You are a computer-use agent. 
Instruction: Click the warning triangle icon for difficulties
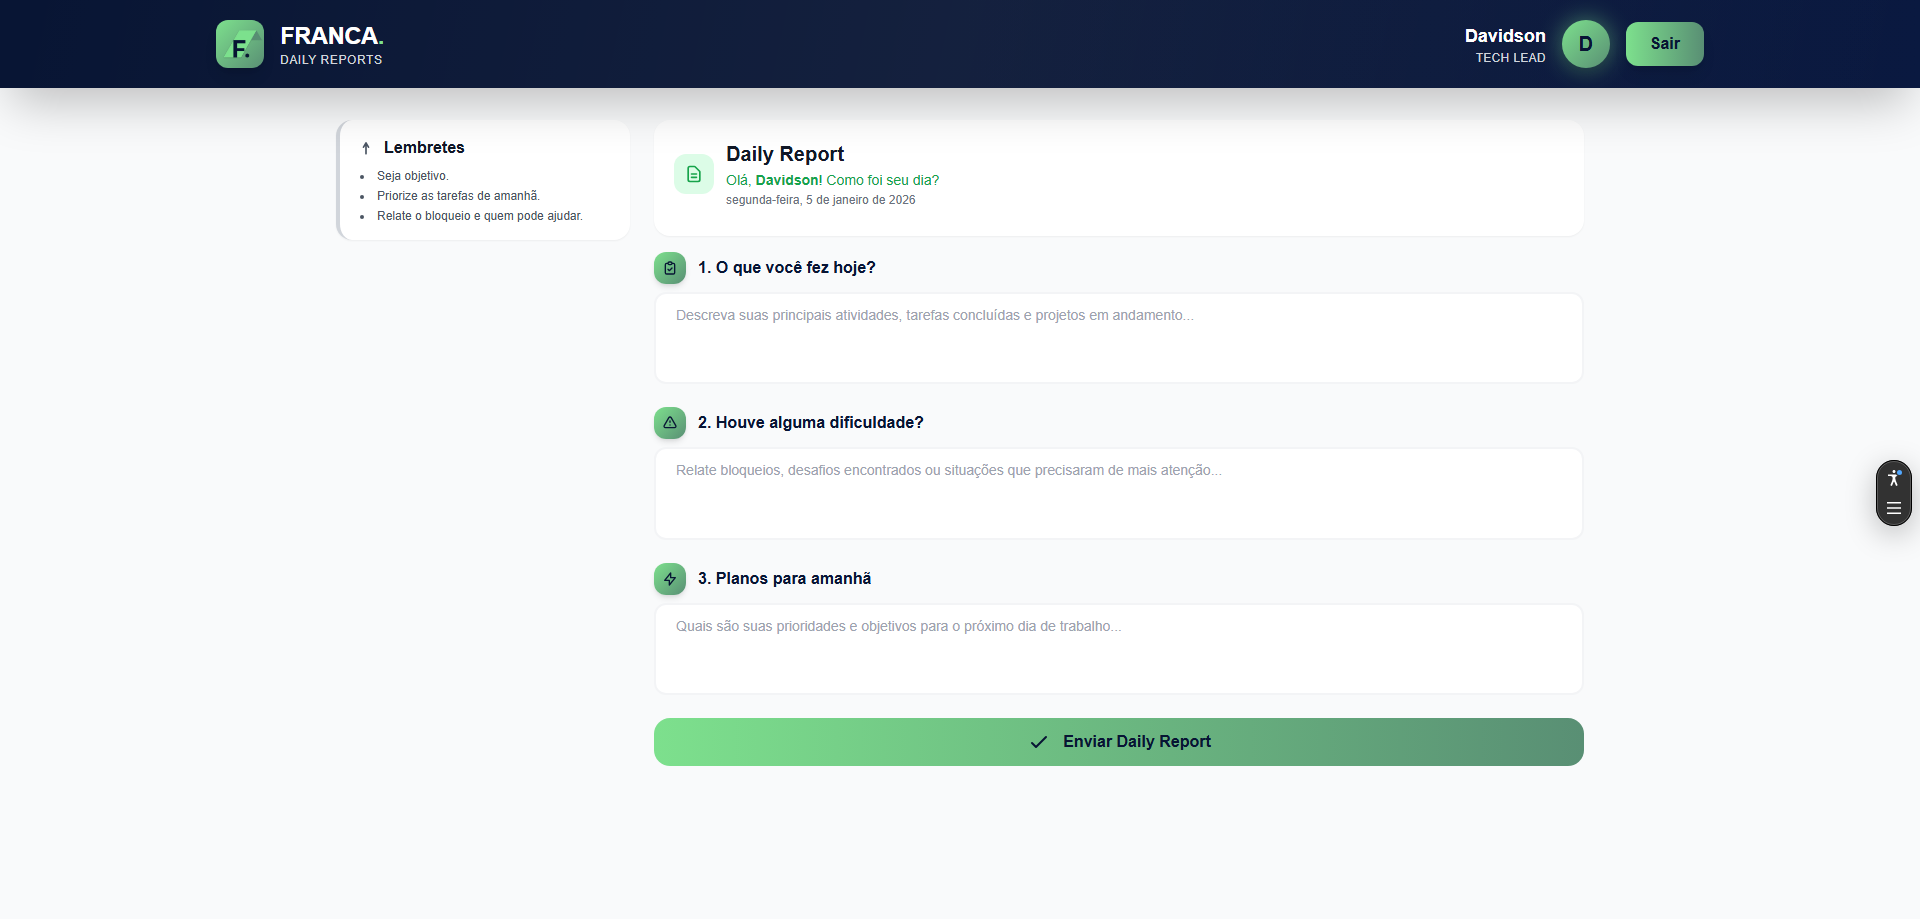(670, 423)
